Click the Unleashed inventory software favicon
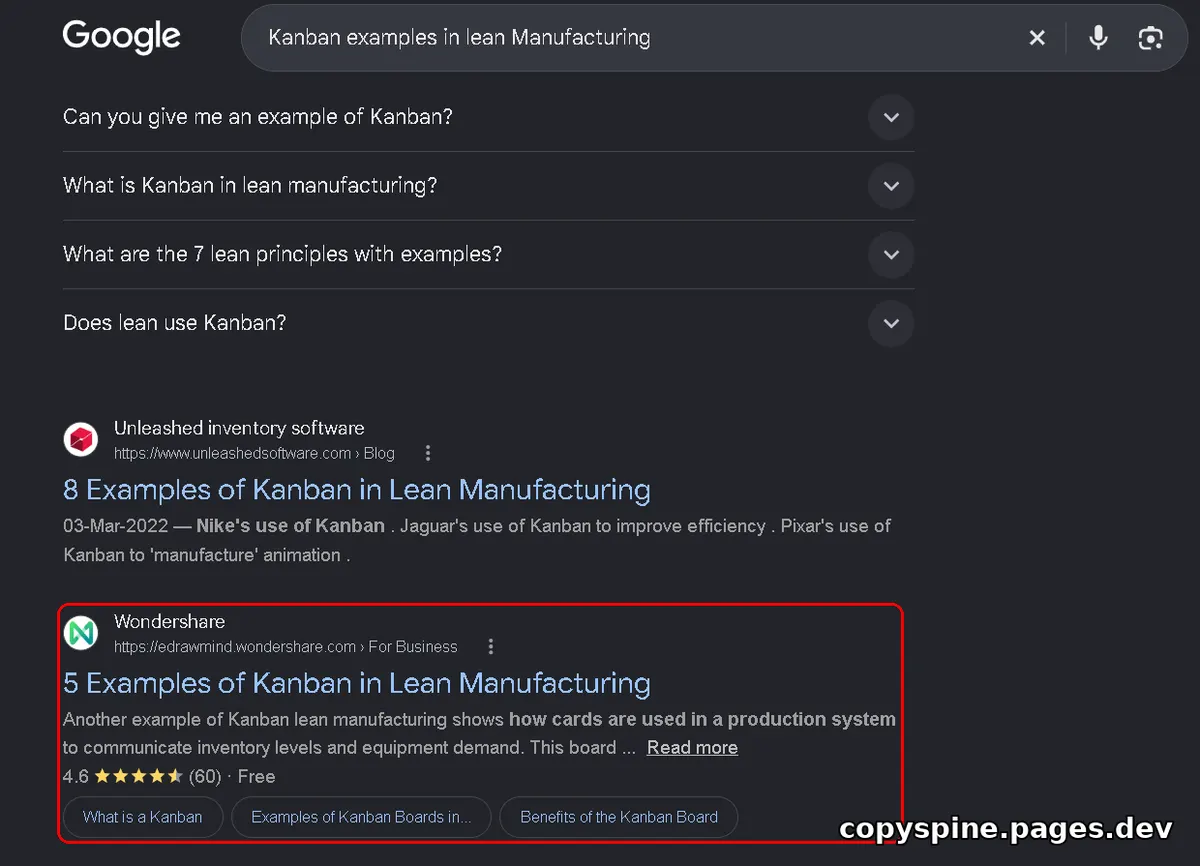 coord(81,439)
